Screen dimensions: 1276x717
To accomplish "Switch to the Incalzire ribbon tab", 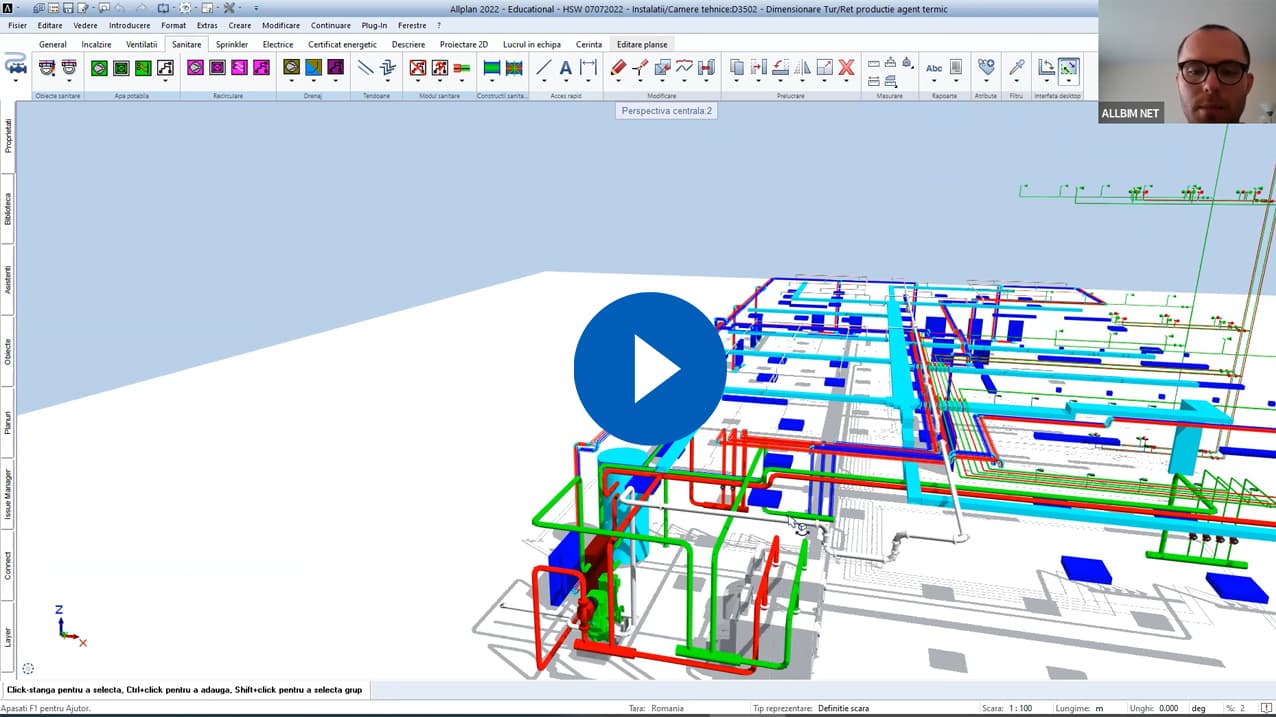I will 96,44.
